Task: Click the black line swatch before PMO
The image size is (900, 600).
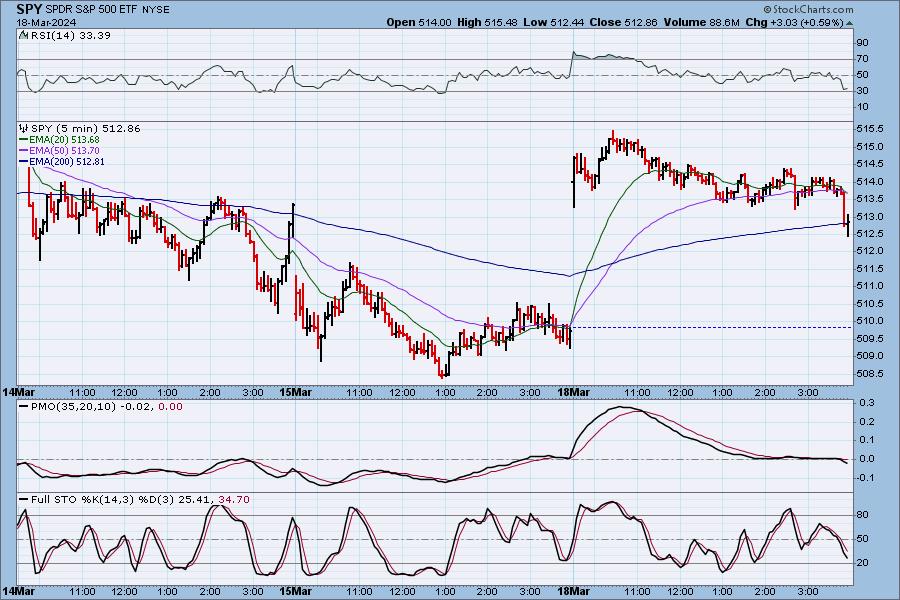Action: coord(24,407)
